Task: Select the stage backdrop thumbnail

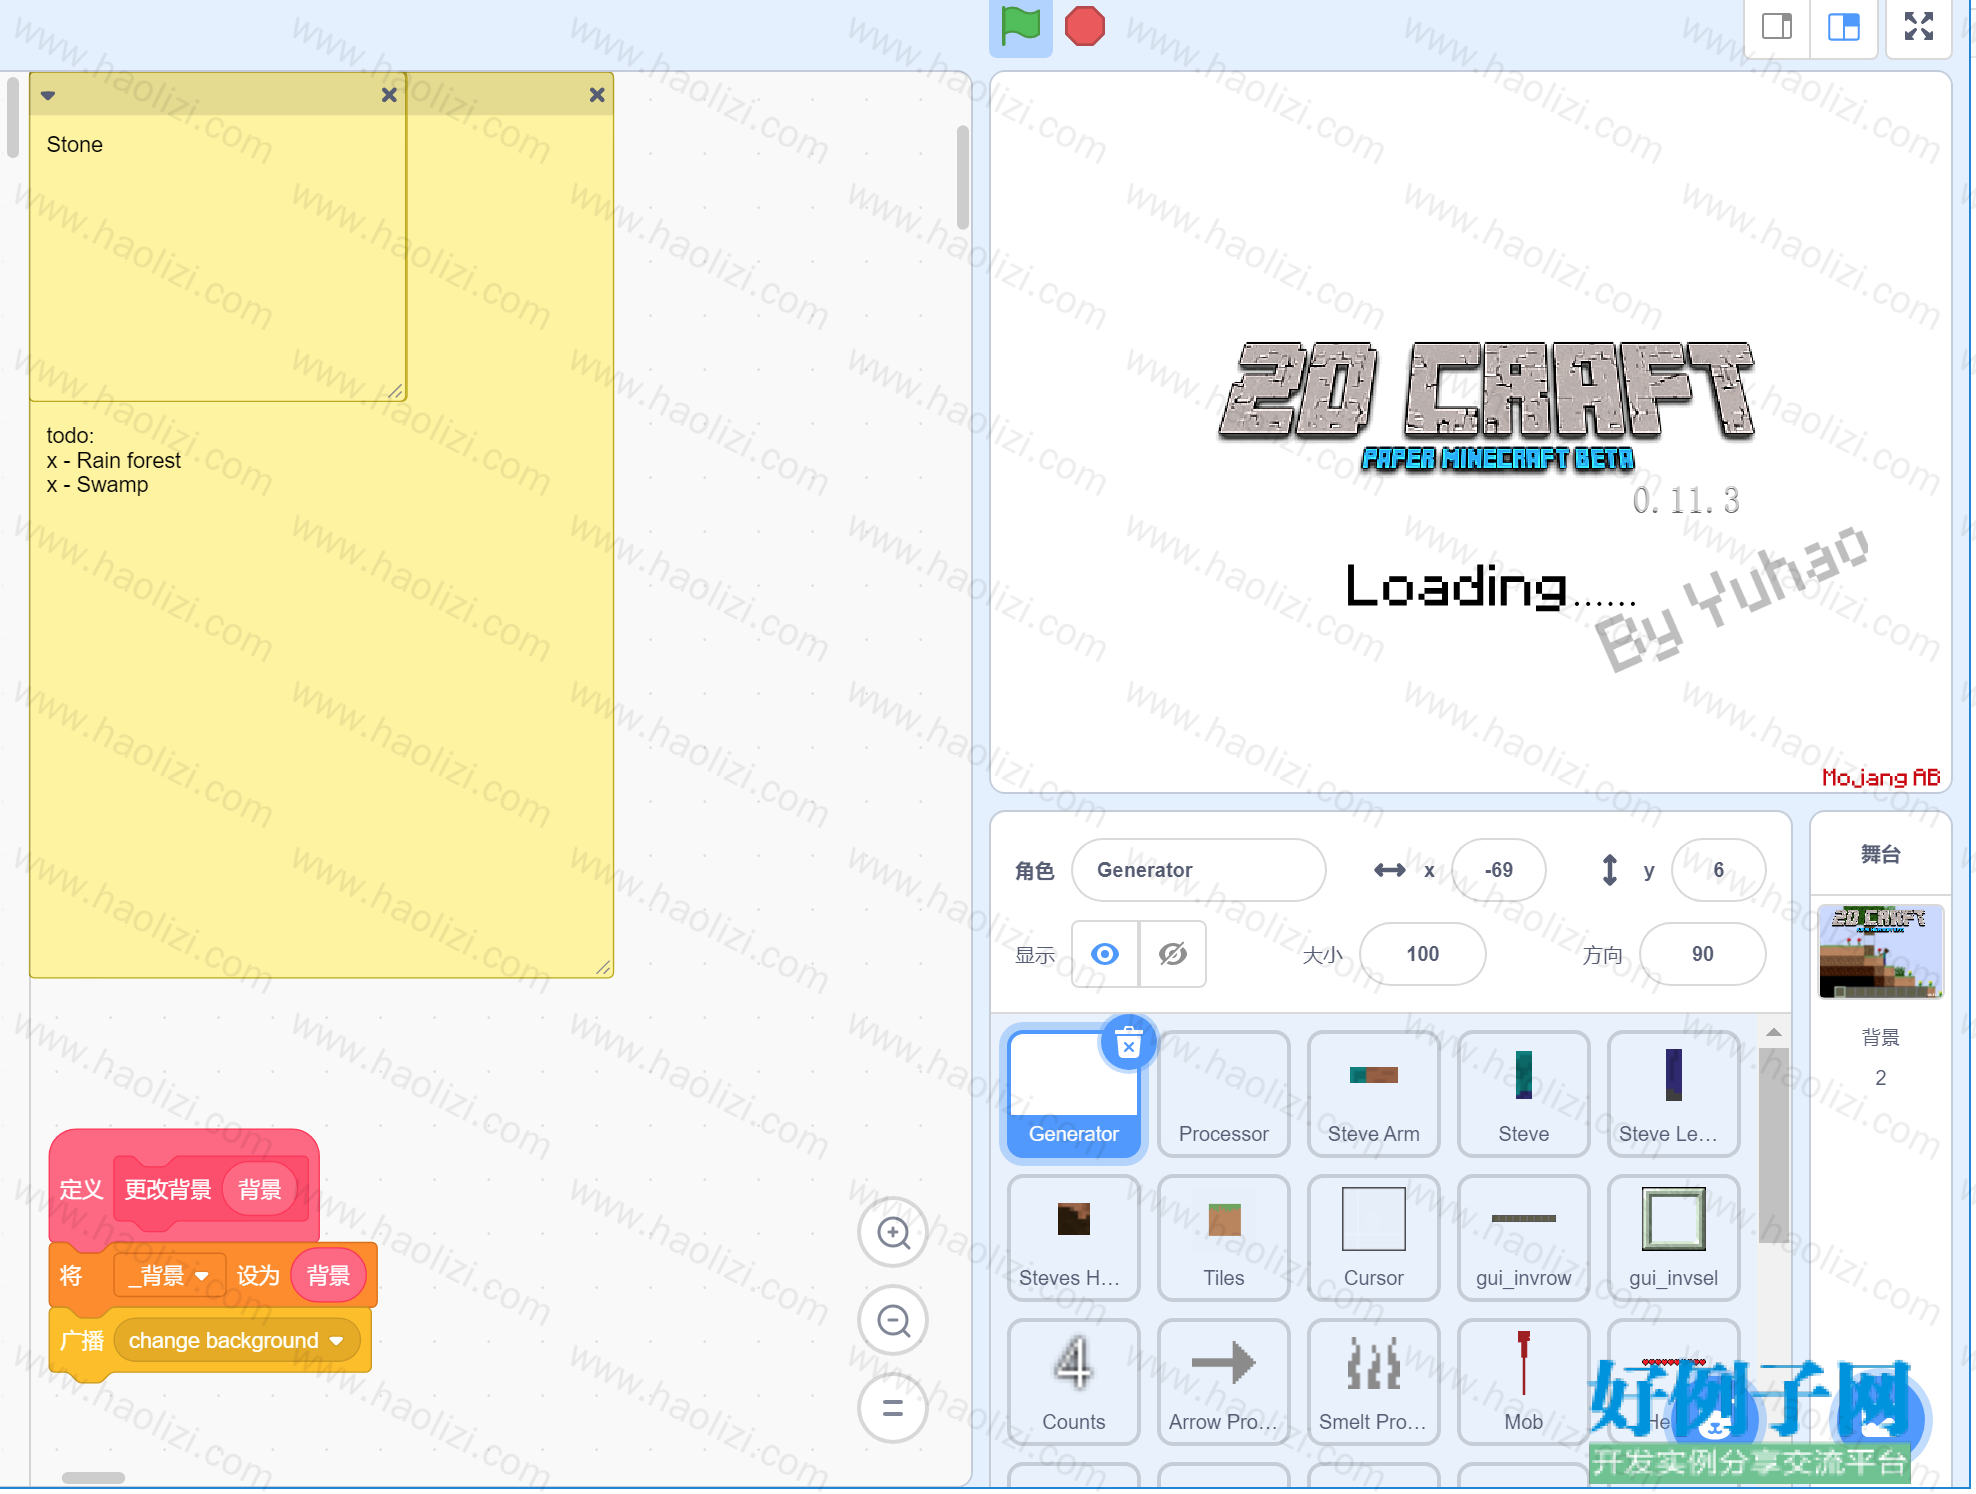Action: tap(1881, 952)
